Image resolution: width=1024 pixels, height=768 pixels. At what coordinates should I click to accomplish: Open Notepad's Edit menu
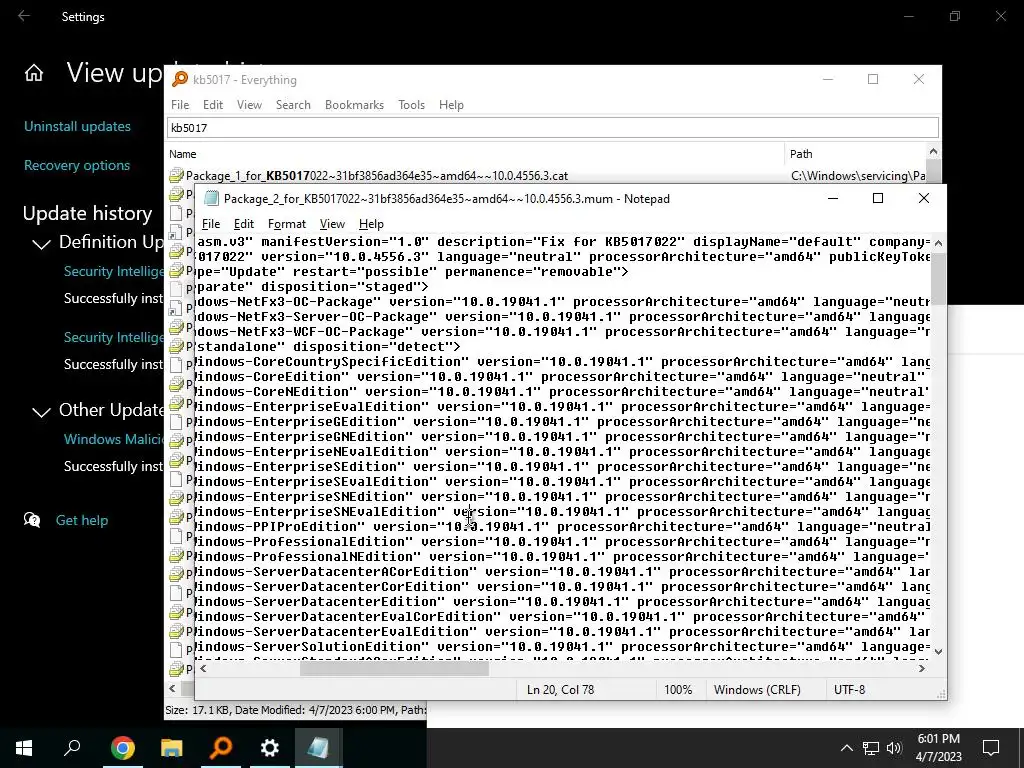(x=244, y=224)
